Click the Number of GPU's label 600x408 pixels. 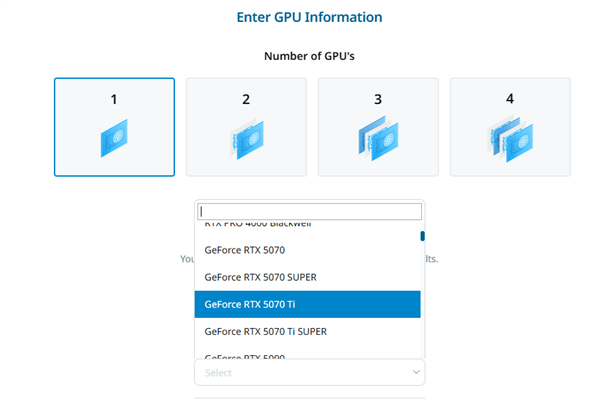(x=309, y=56)
